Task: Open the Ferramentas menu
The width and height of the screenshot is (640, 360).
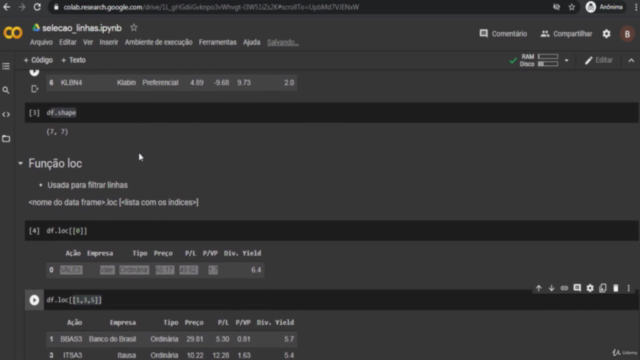Action: click(218, 42)
